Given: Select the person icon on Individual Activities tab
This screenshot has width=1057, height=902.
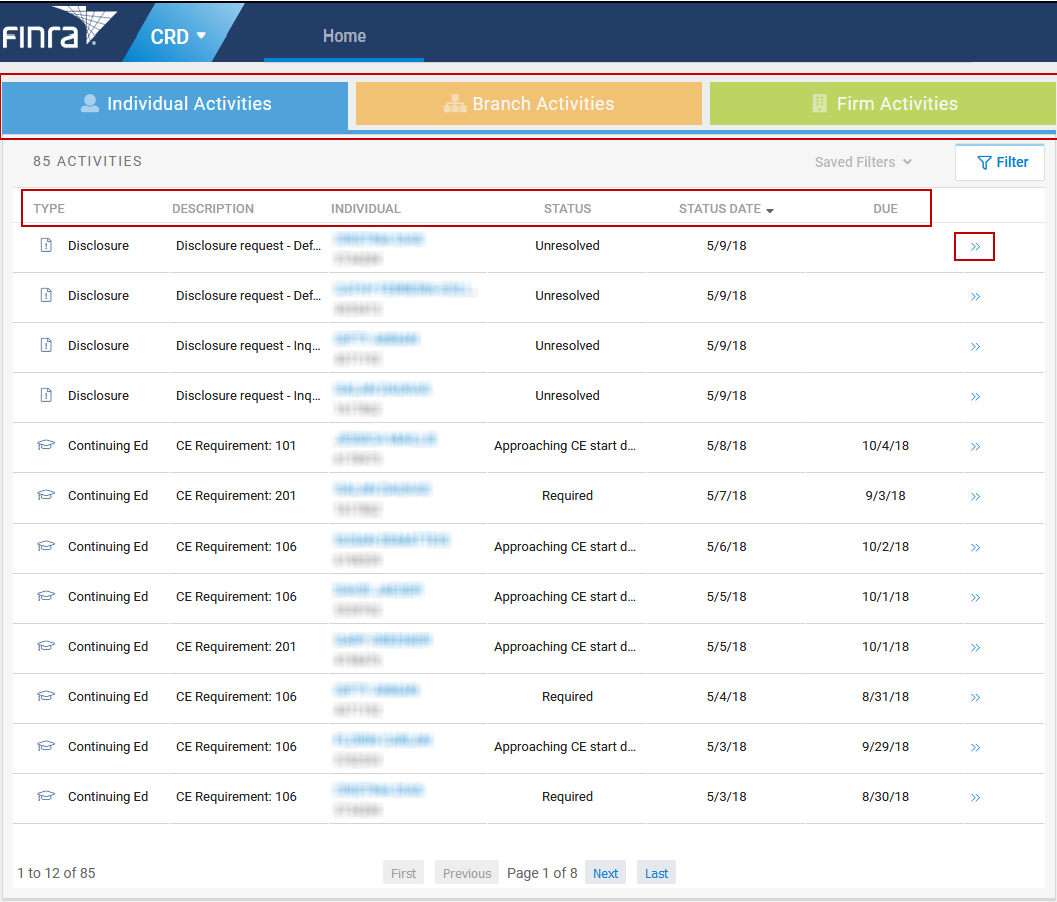Looking at the screenshot, I should 90,103.
